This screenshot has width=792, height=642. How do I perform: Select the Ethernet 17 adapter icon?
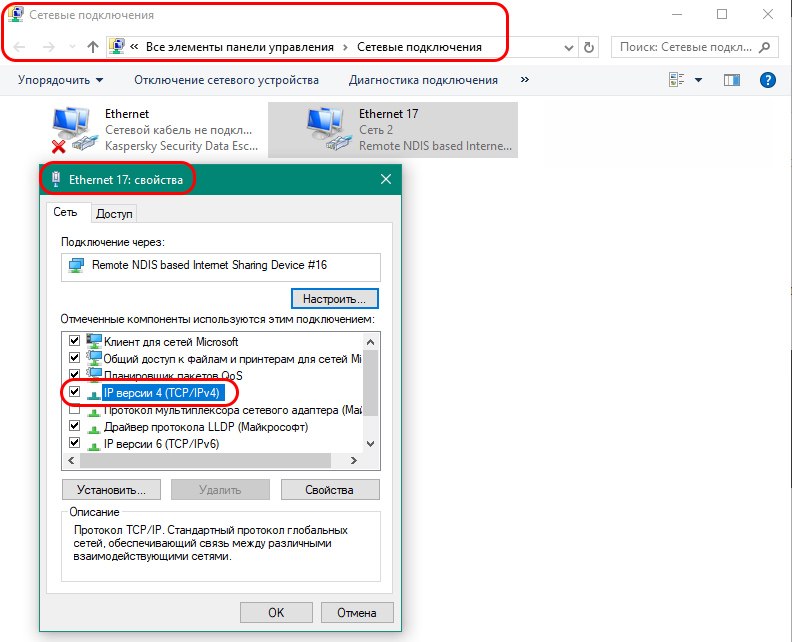tap(328, 128)
